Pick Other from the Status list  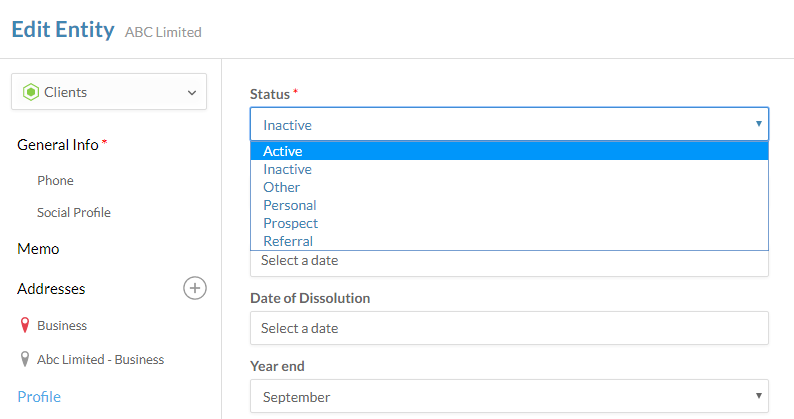pos(281,187)
